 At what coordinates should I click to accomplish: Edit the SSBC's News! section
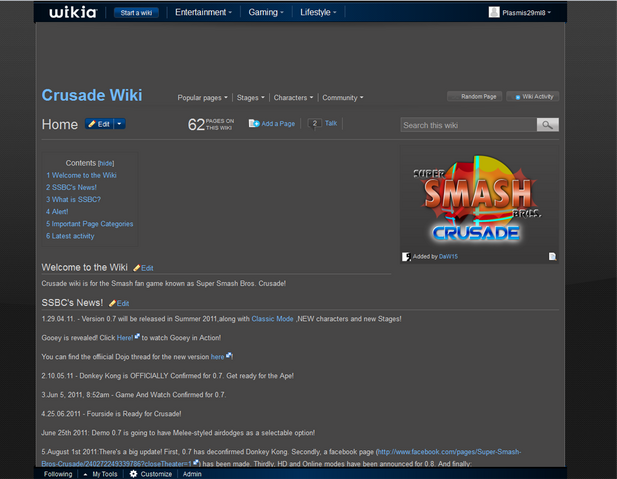click(119, 303)
